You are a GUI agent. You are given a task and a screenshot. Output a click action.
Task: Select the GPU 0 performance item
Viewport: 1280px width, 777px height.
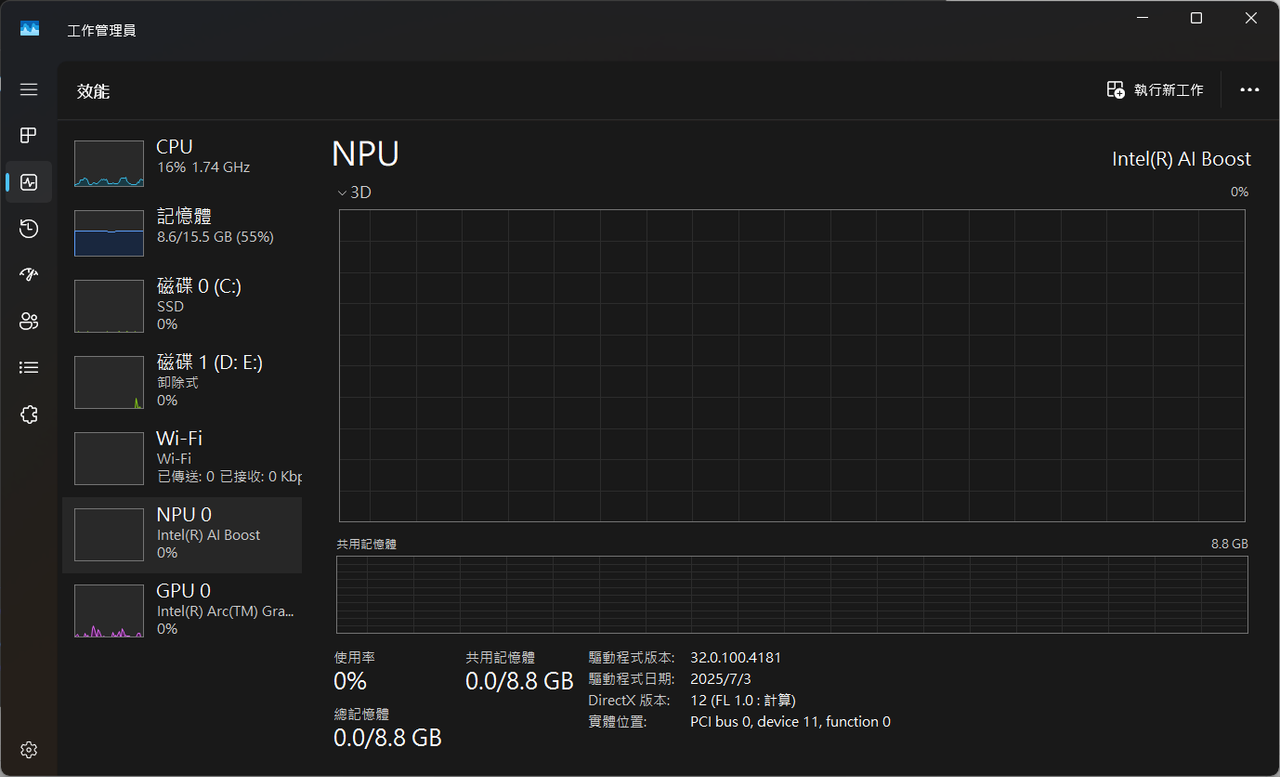pyautogui.click(x=182, y=609)
